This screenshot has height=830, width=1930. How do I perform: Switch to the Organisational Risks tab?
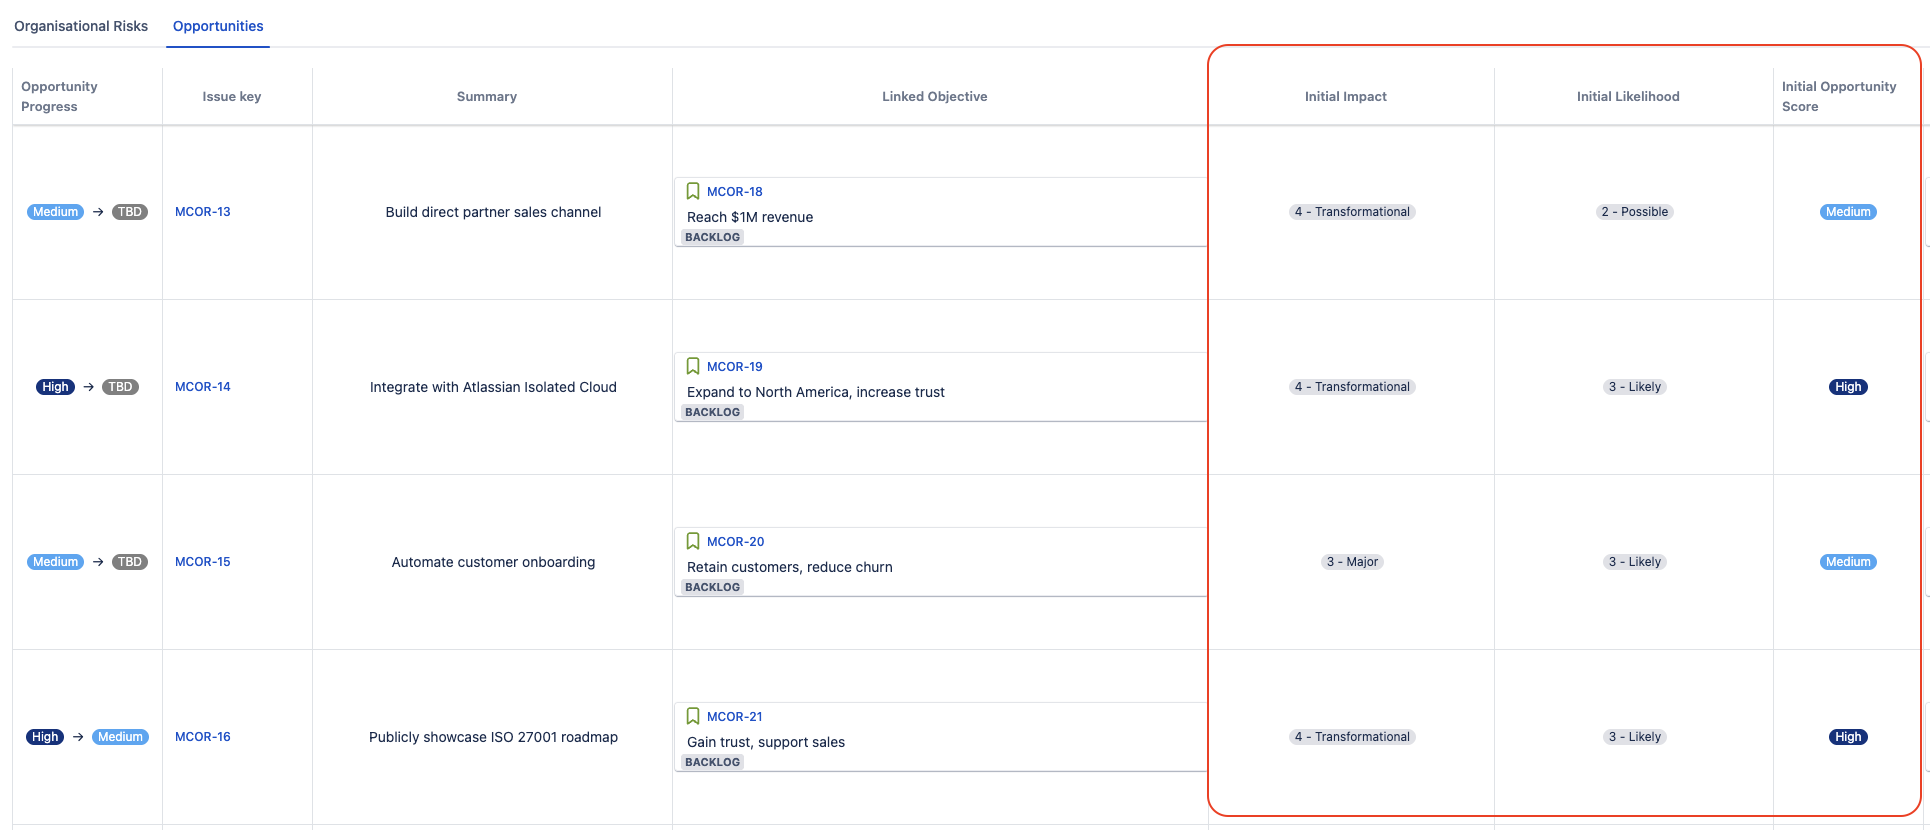81,26
